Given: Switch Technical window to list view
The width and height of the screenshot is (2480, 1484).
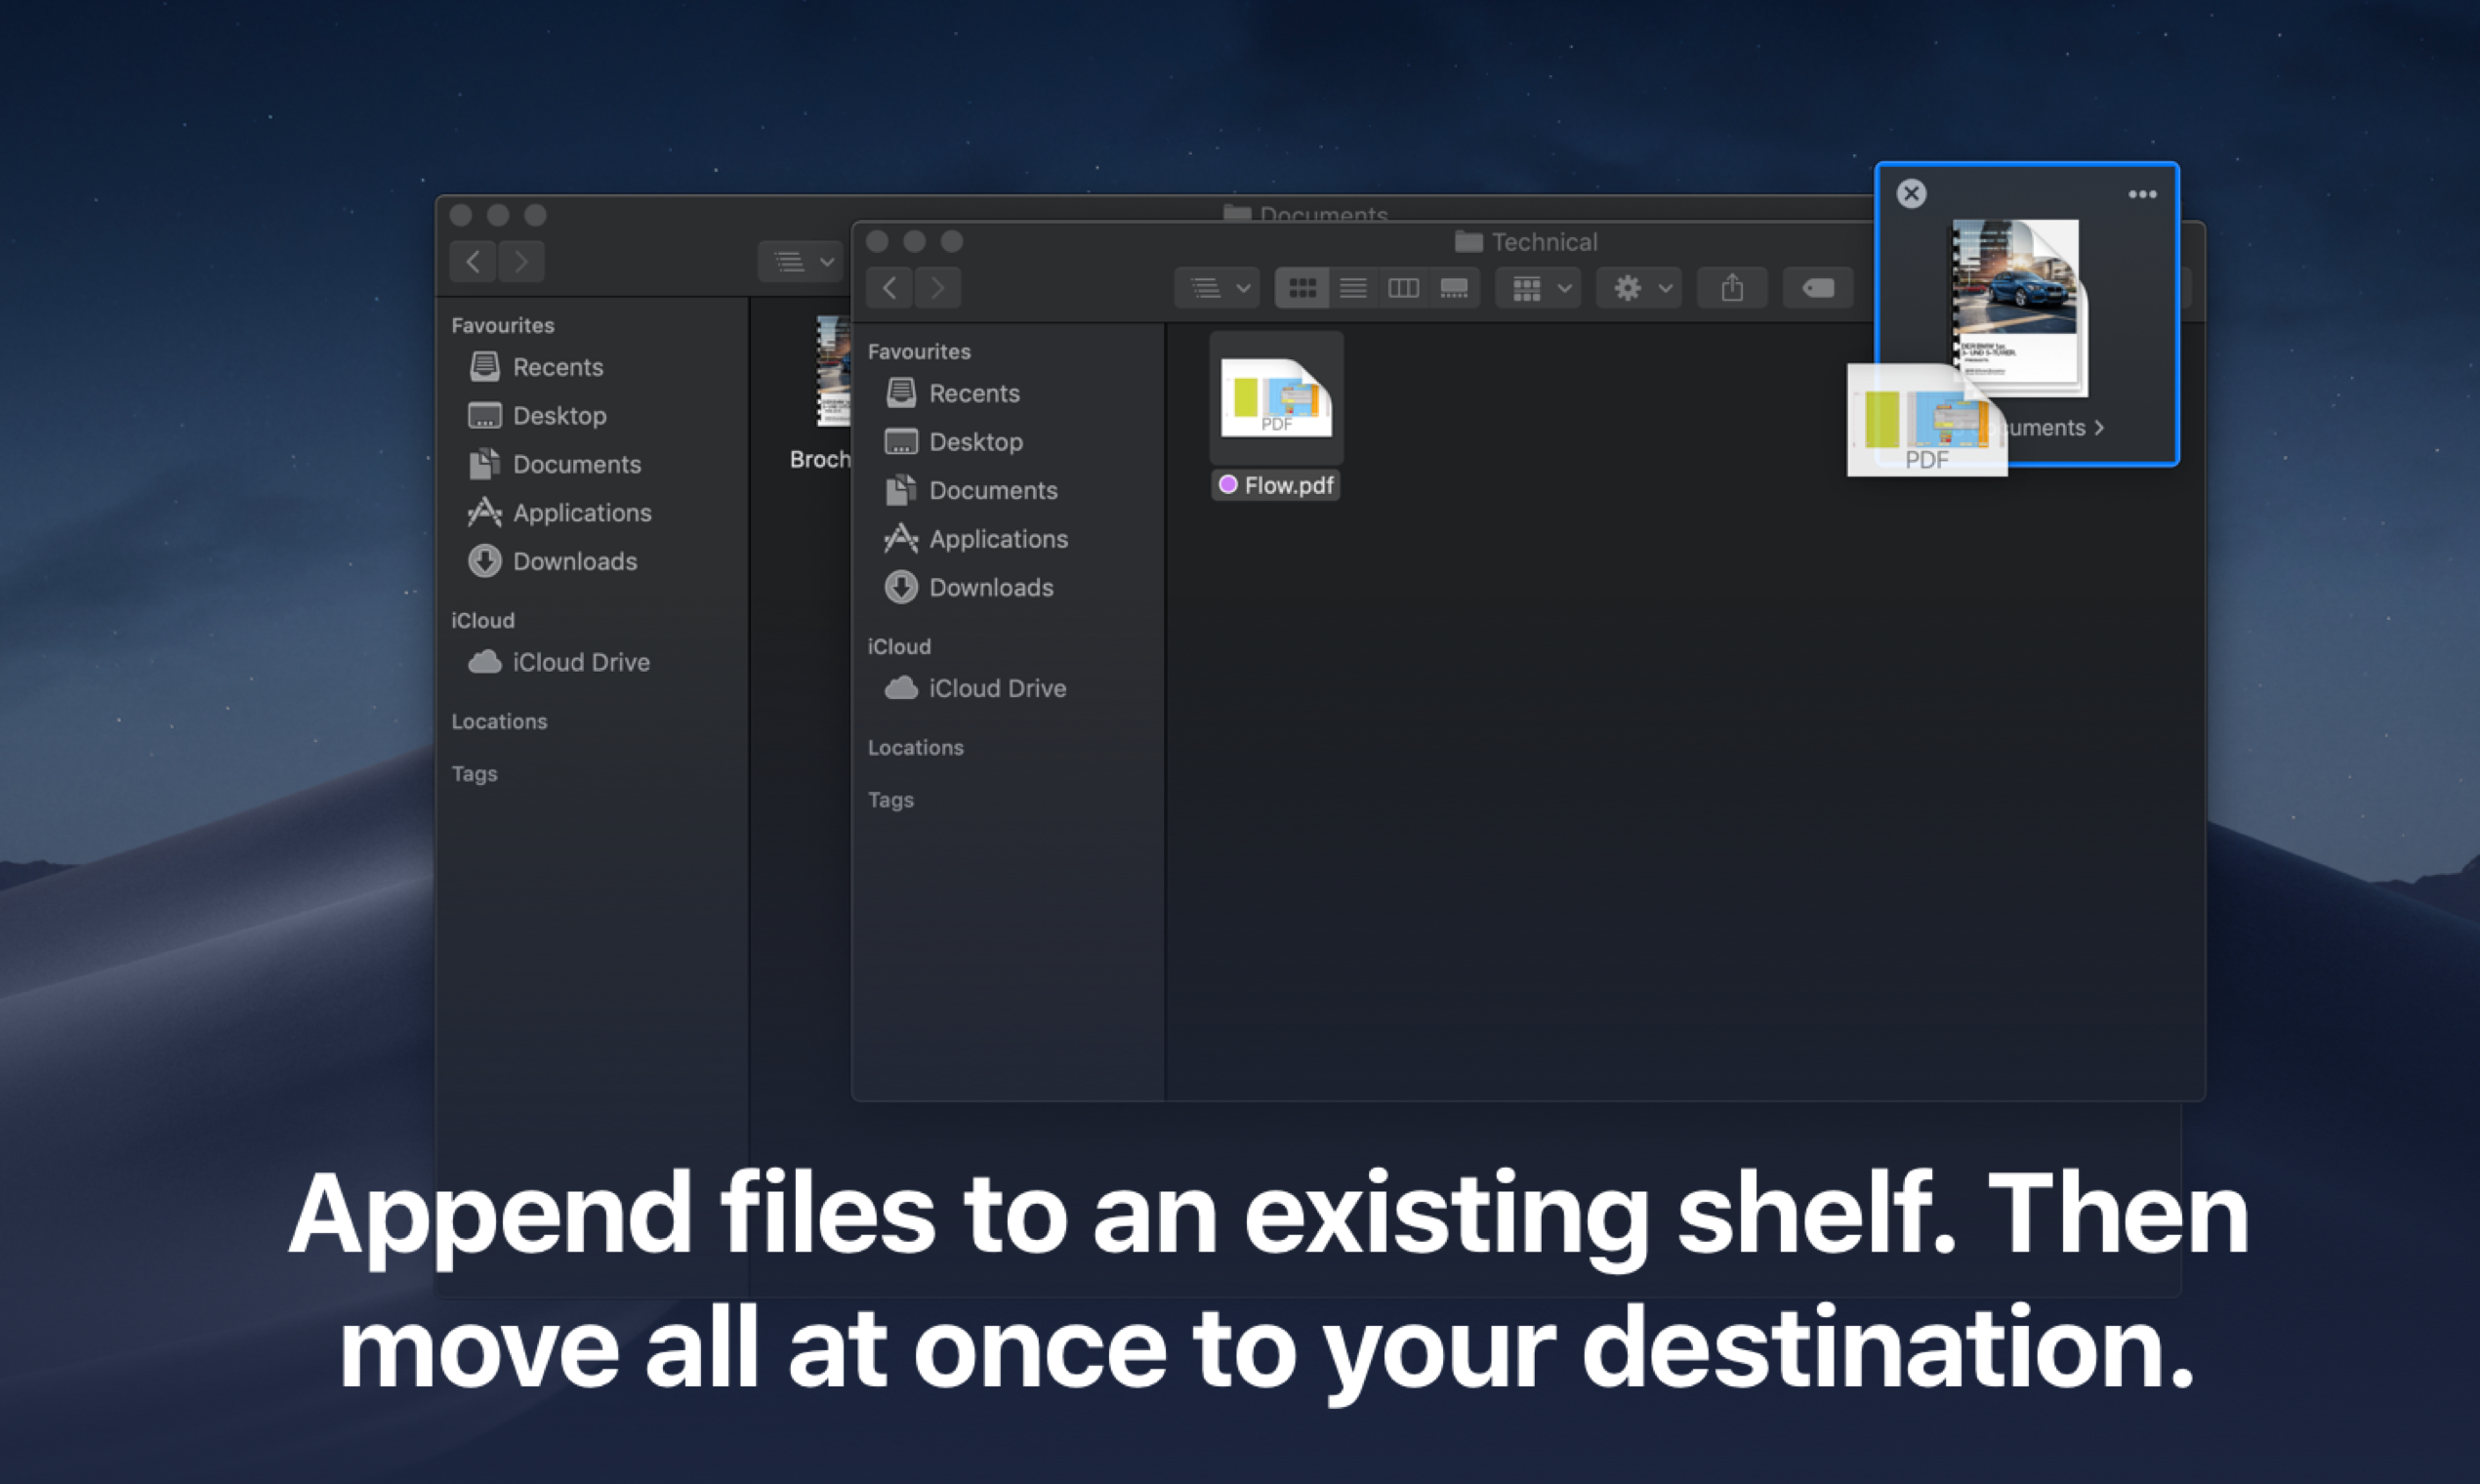Looking at the screenshot, I should pyautogui.click(x=1353, y=288).
